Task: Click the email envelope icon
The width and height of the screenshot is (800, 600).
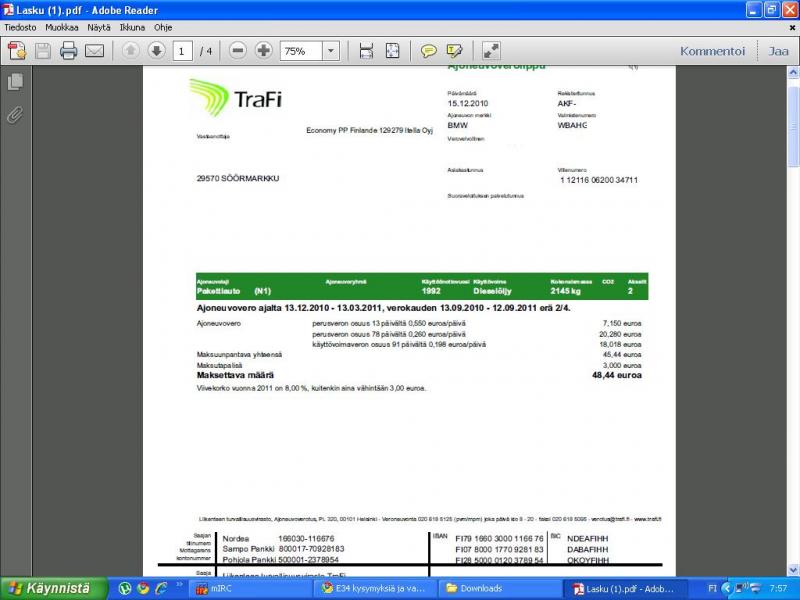Action: click(x=95, y=51)
